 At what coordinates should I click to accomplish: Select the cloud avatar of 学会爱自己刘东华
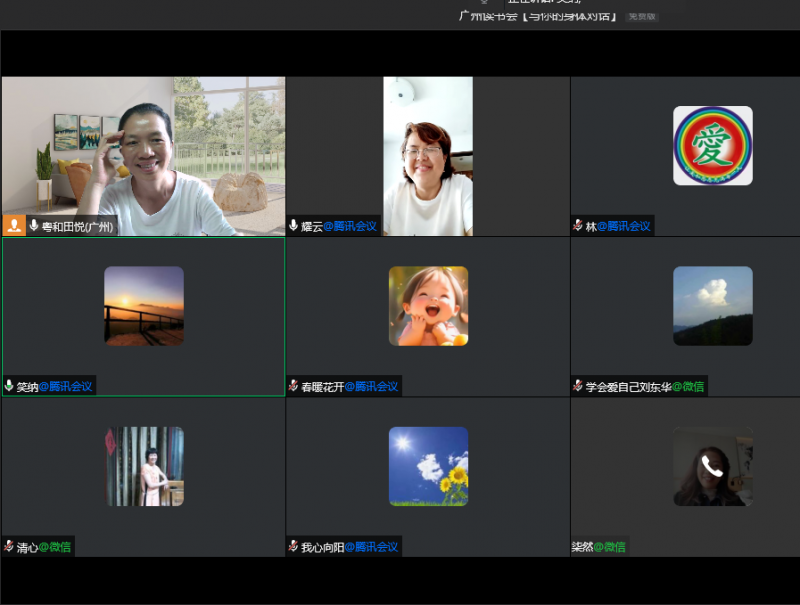(712, 306)
